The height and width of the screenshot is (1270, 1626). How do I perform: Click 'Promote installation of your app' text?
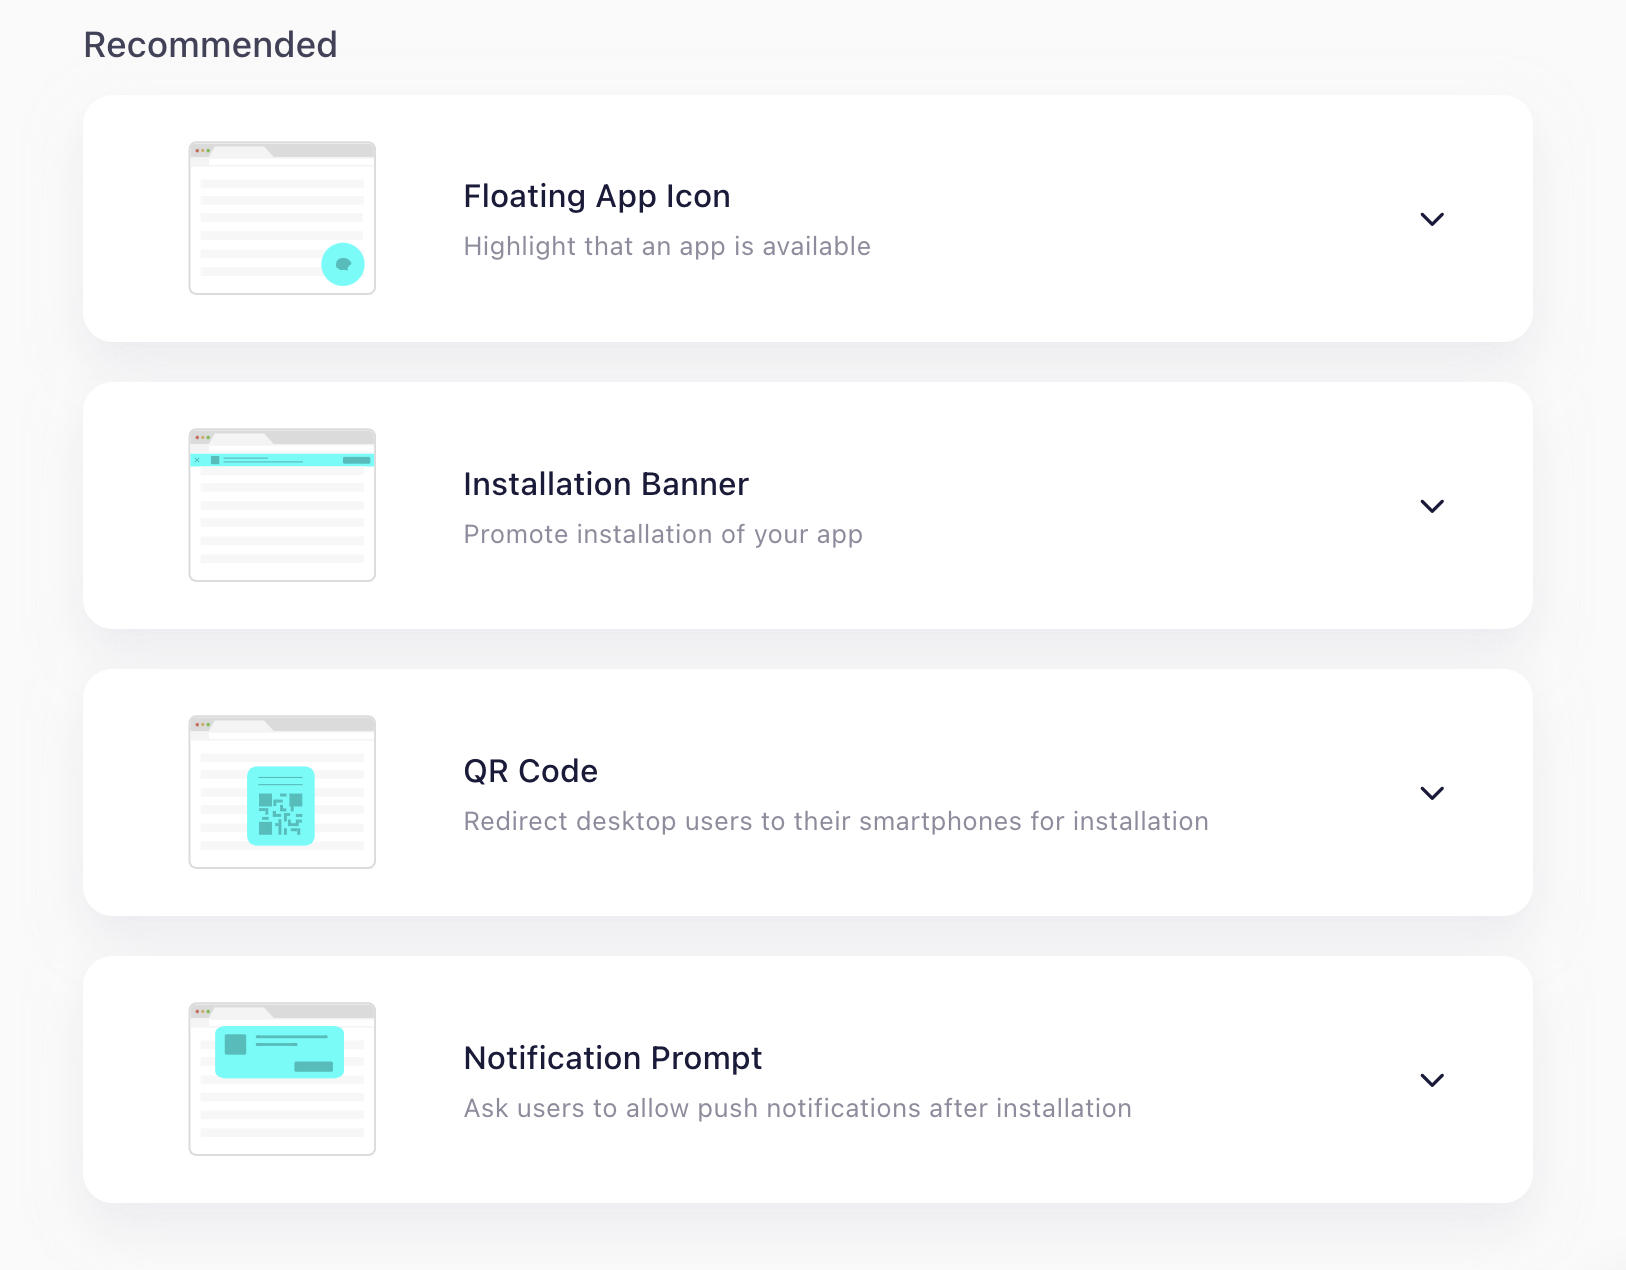point(663,534)
